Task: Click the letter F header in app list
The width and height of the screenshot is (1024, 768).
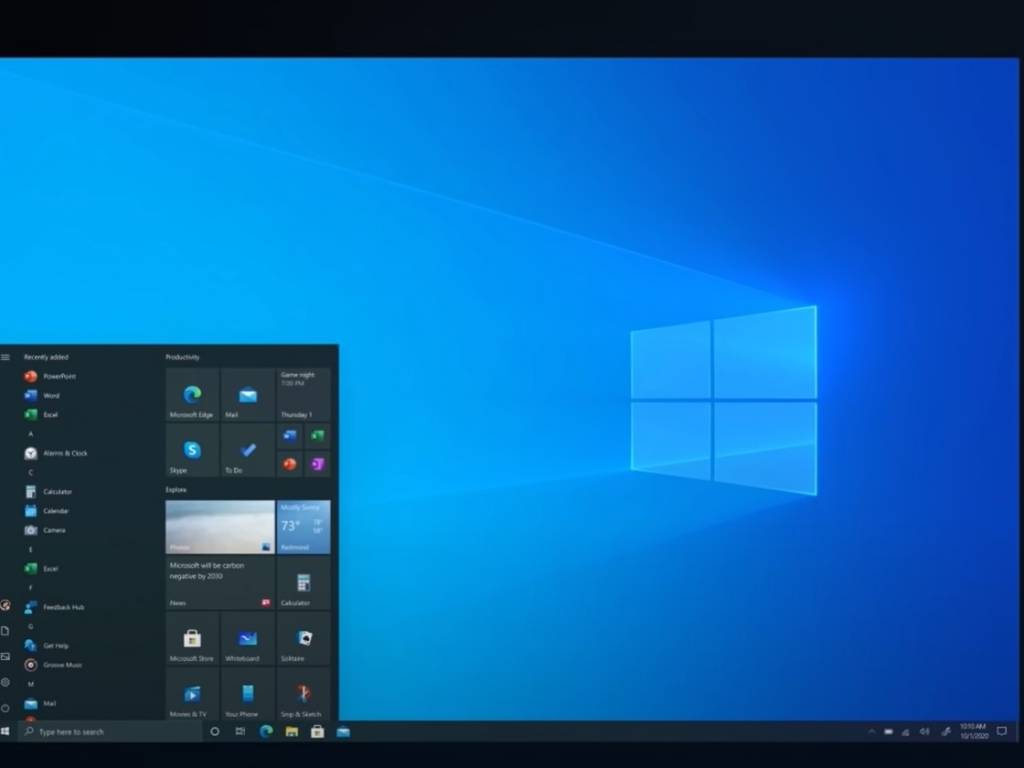Action: [x=31, y=588]
